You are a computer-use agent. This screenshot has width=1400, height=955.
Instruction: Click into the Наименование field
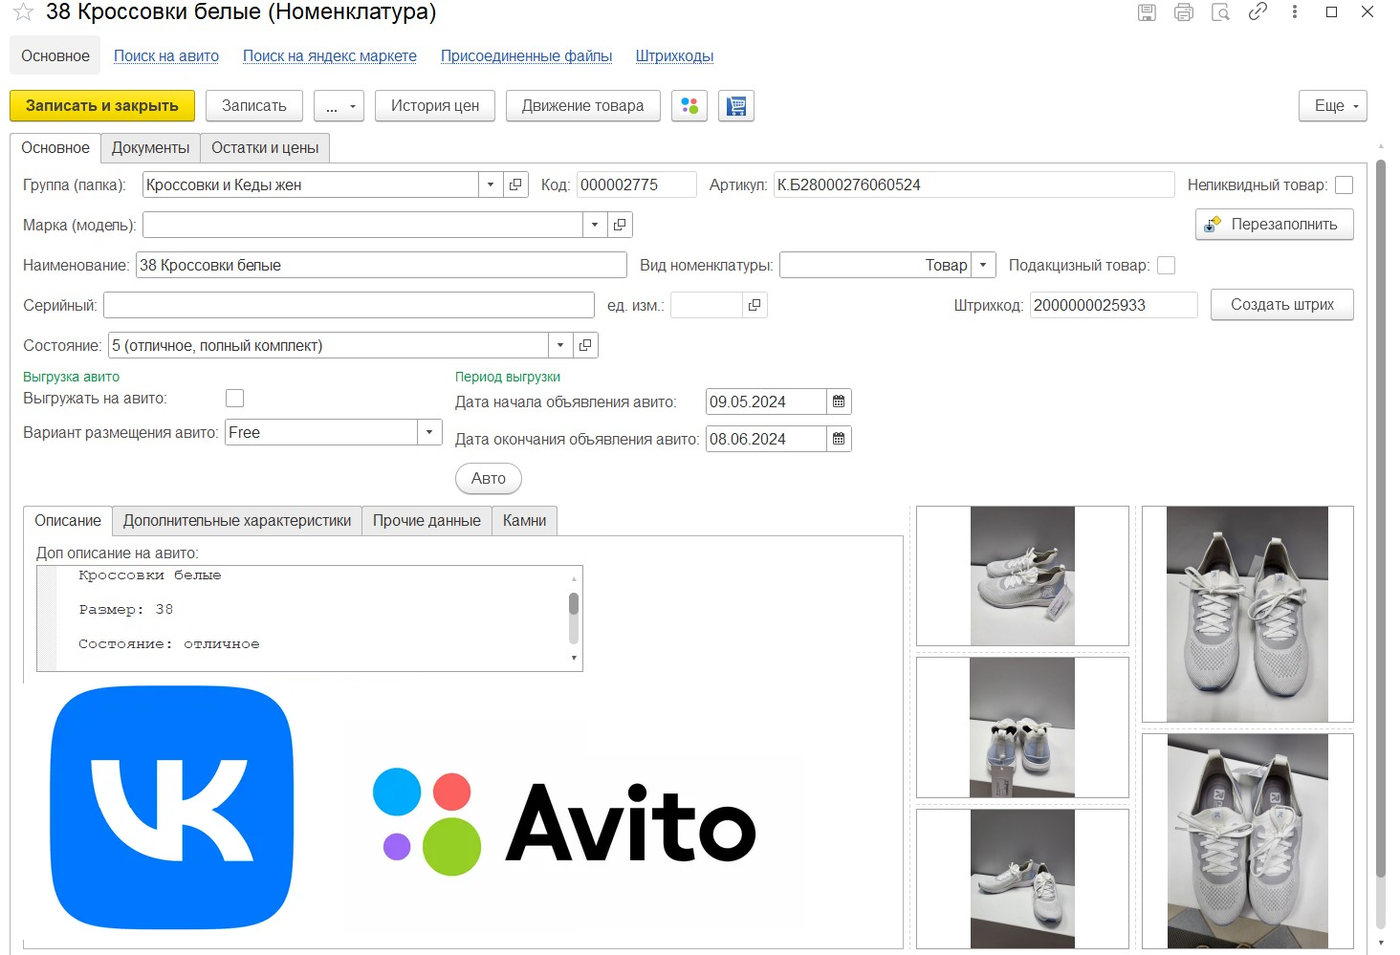(381, 265)
